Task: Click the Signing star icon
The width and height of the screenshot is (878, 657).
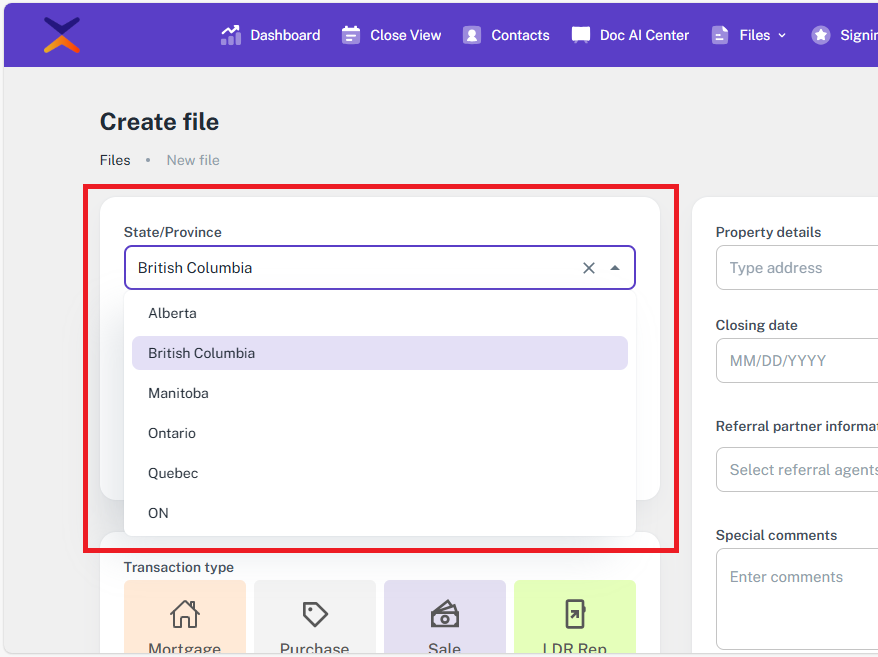Action: pyautogui.click(x=821, y=35)
